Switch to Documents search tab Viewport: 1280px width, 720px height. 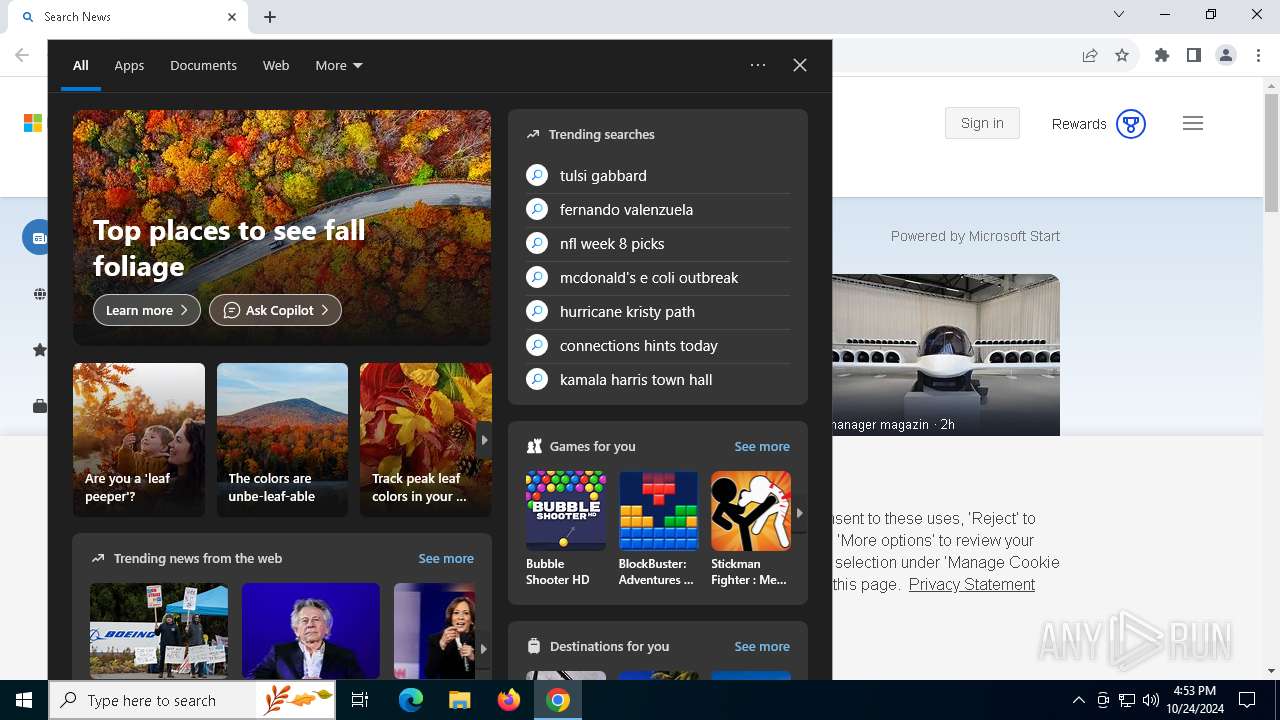pyautogui.click(x=203, y=65)
